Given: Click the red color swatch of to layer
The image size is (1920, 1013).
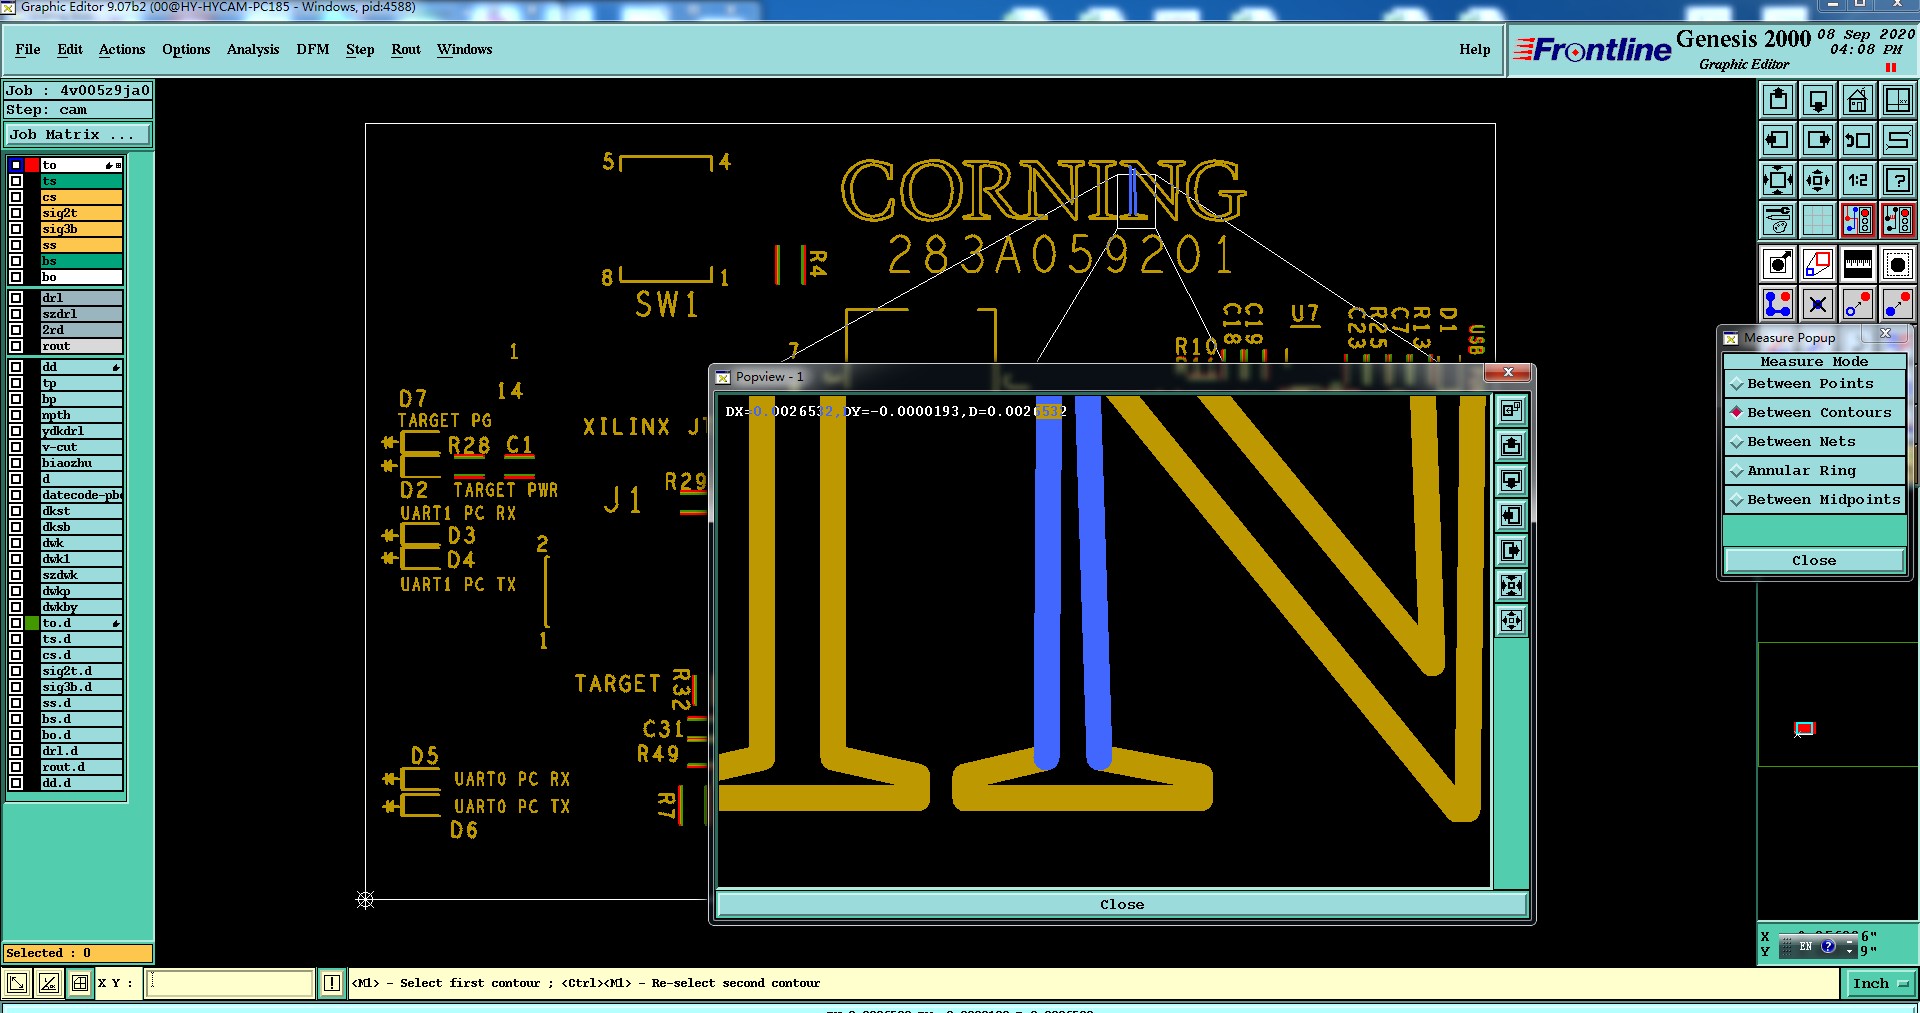Looking at the screenshot, I should (32, 165).
